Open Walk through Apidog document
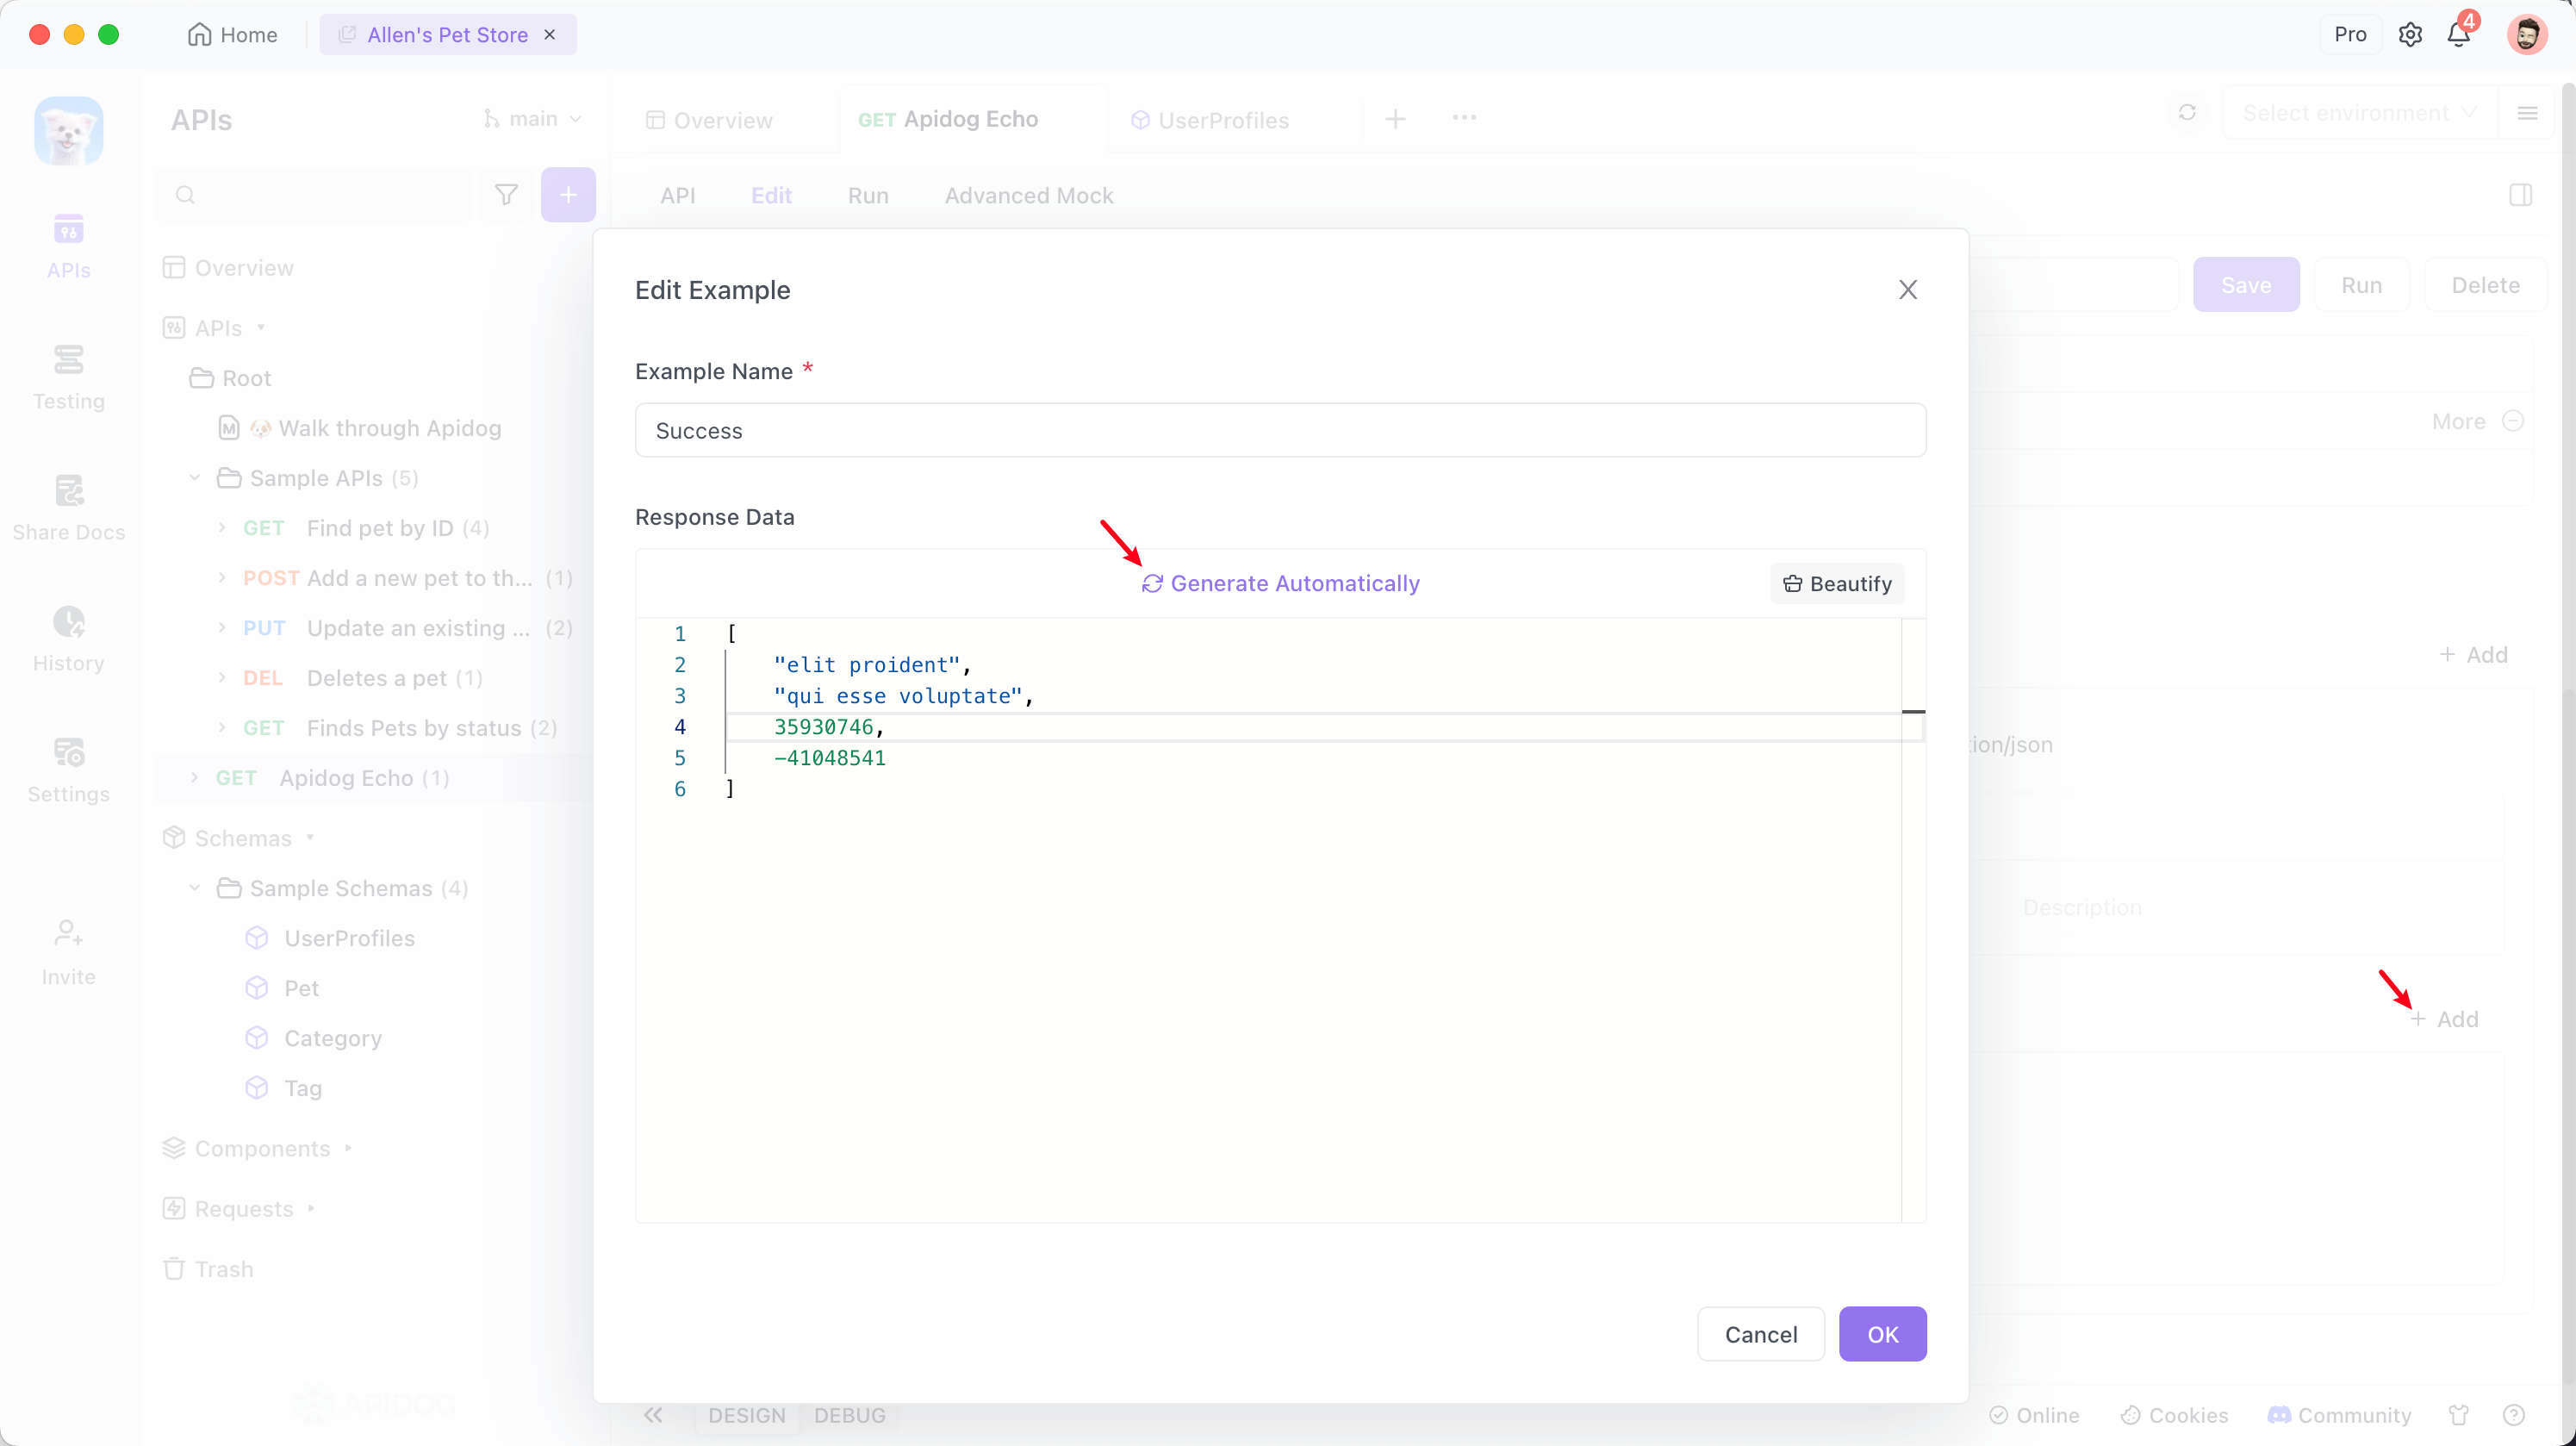The width and height of the screenshot is (2576, 1446). [x=360, y=428]
